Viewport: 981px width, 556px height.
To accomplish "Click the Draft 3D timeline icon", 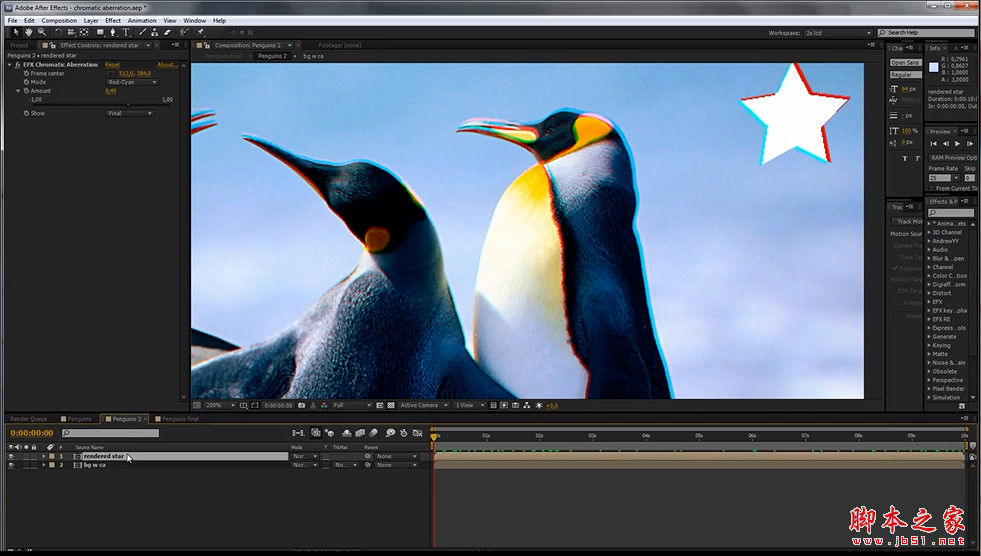I will click(x=330, y=433).
